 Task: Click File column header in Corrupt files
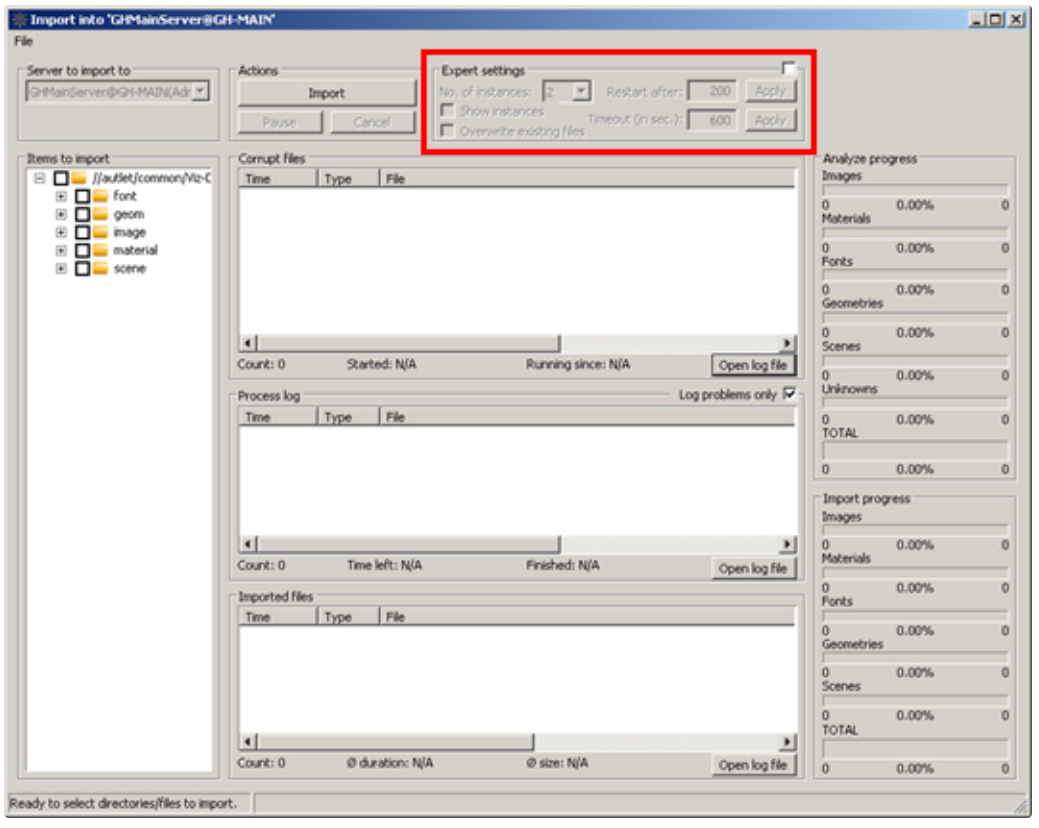pyautogui.click(x=588, y=179)
